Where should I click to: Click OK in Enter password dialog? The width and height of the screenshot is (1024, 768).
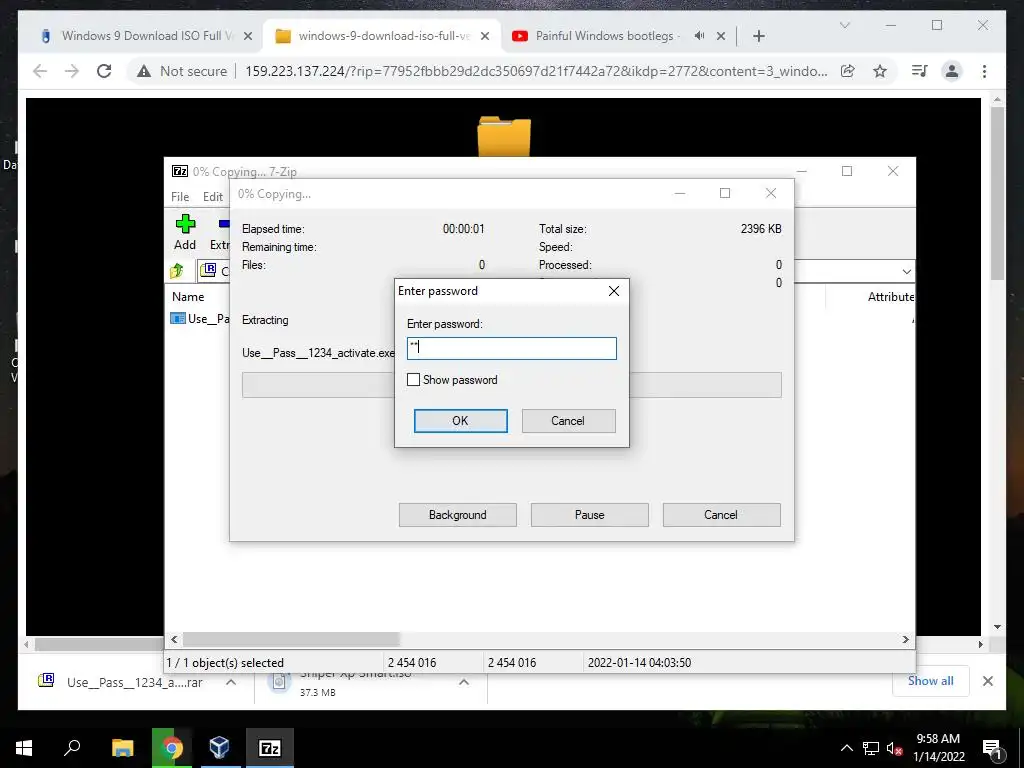460,421
